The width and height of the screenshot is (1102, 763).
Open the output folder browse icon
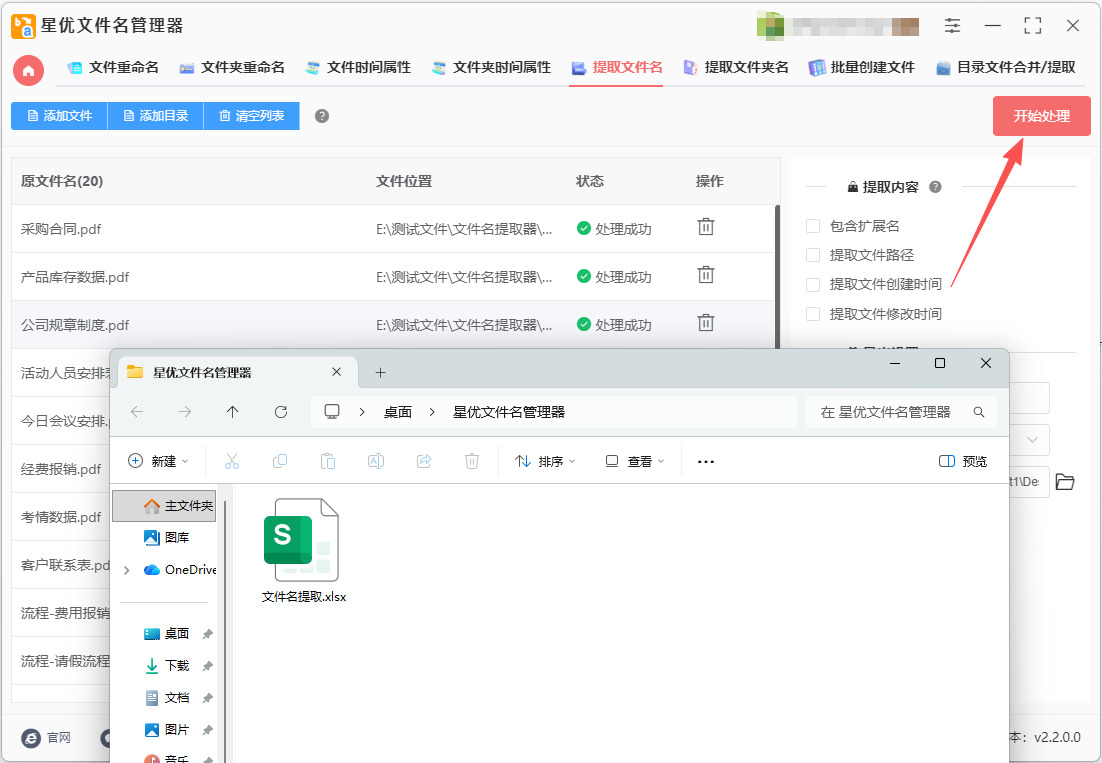[1065, 482]
